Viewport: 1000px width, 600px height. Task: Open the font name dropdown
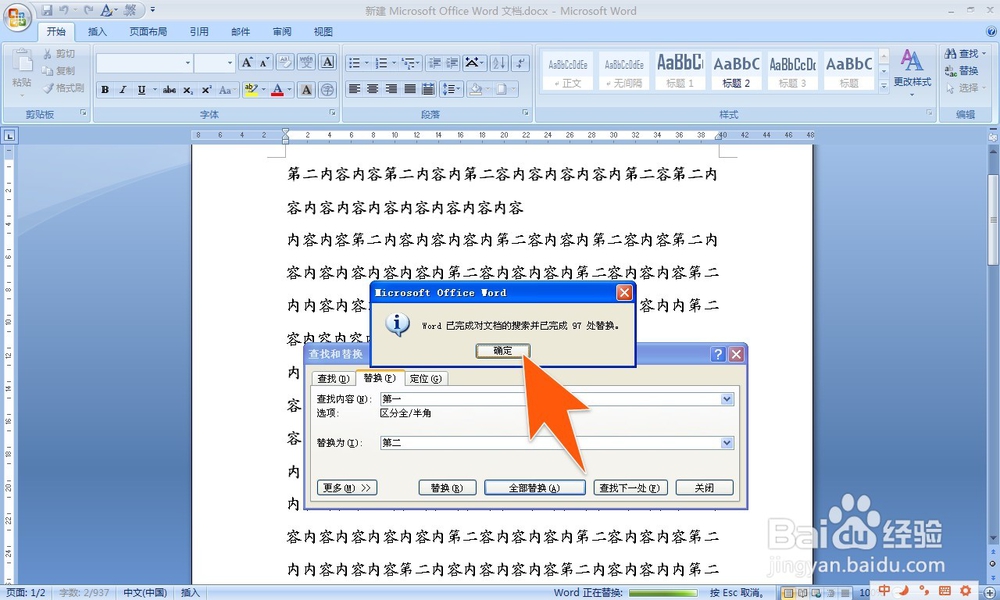click(x=188, y=62)
